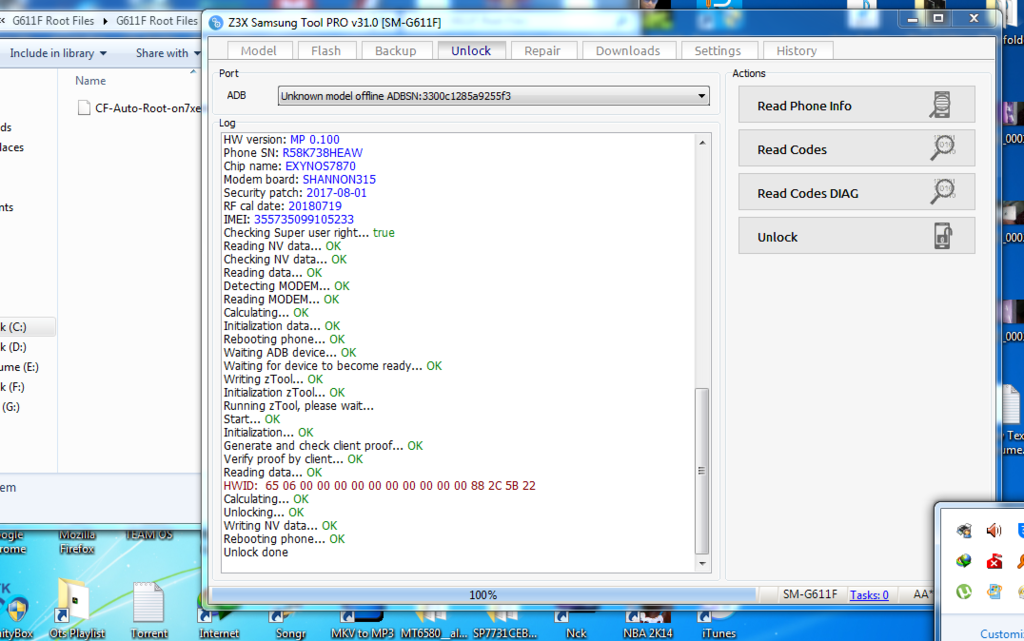Click the Z3X Samsung Tool title icon
This screenshot has height=641, width=1024.
point(216,23)
